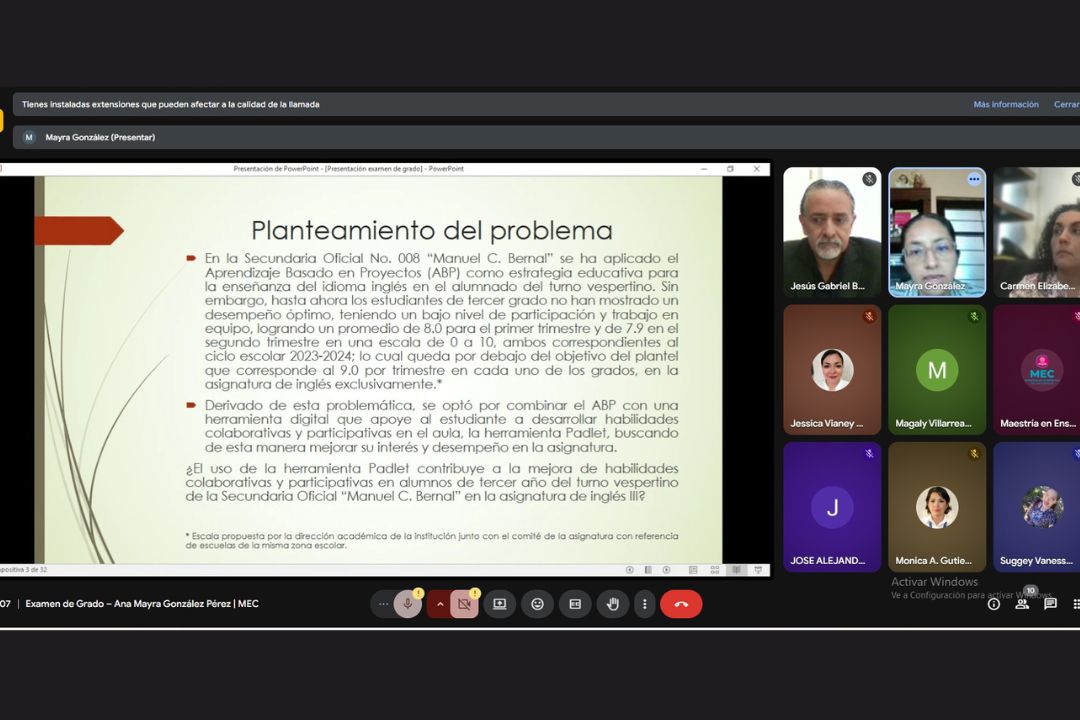Toggle the camera button in call controls
This screenshot has width=1080, height=720.
464,604
